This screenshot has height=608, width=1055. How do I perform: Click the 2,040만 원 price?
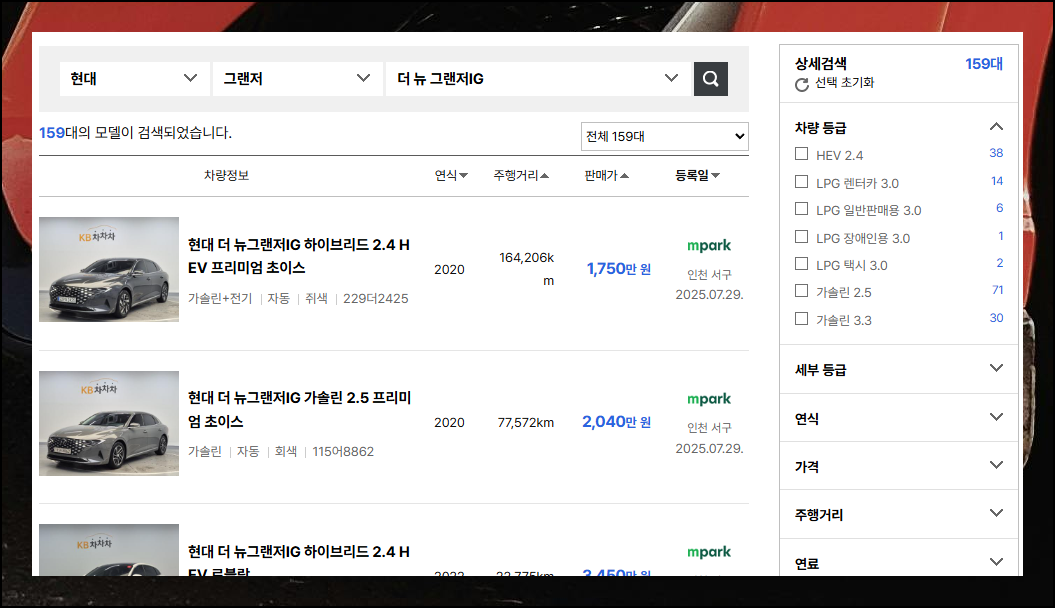tap(616, 422)
